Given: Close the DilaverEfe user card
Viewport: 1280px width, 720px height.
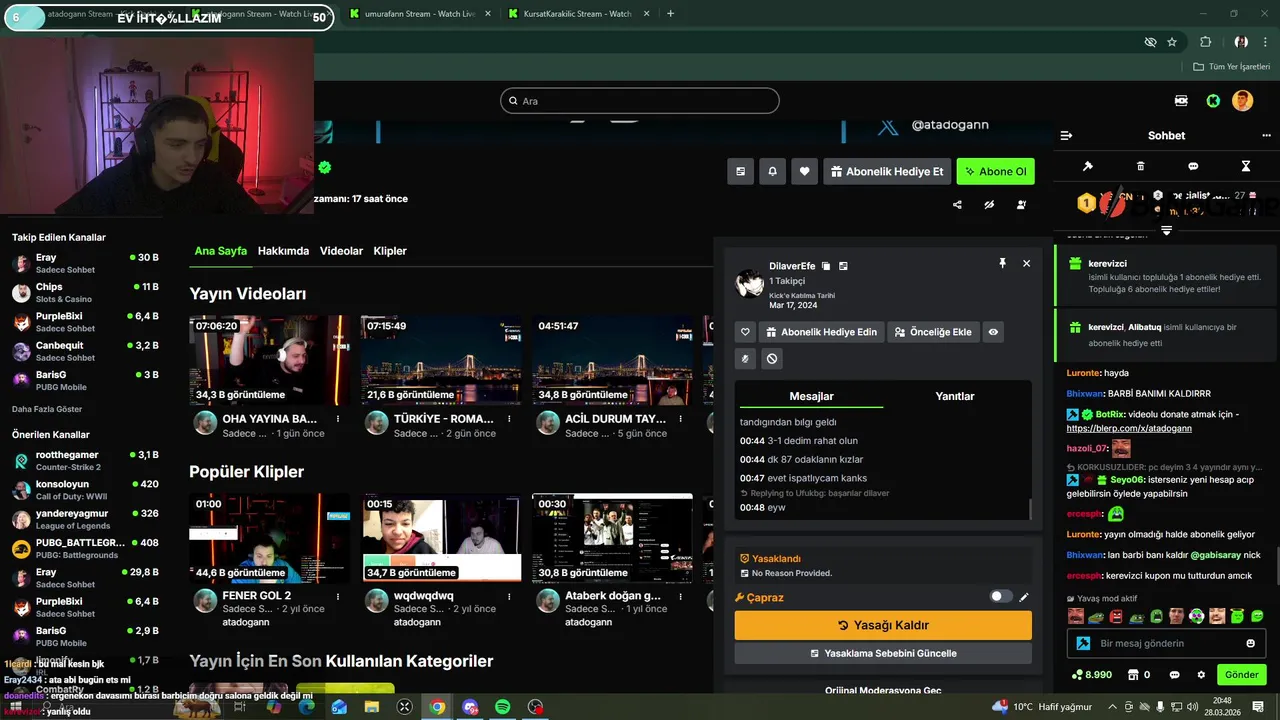Looking at the screenshot, I should (x=1026, y=263).
